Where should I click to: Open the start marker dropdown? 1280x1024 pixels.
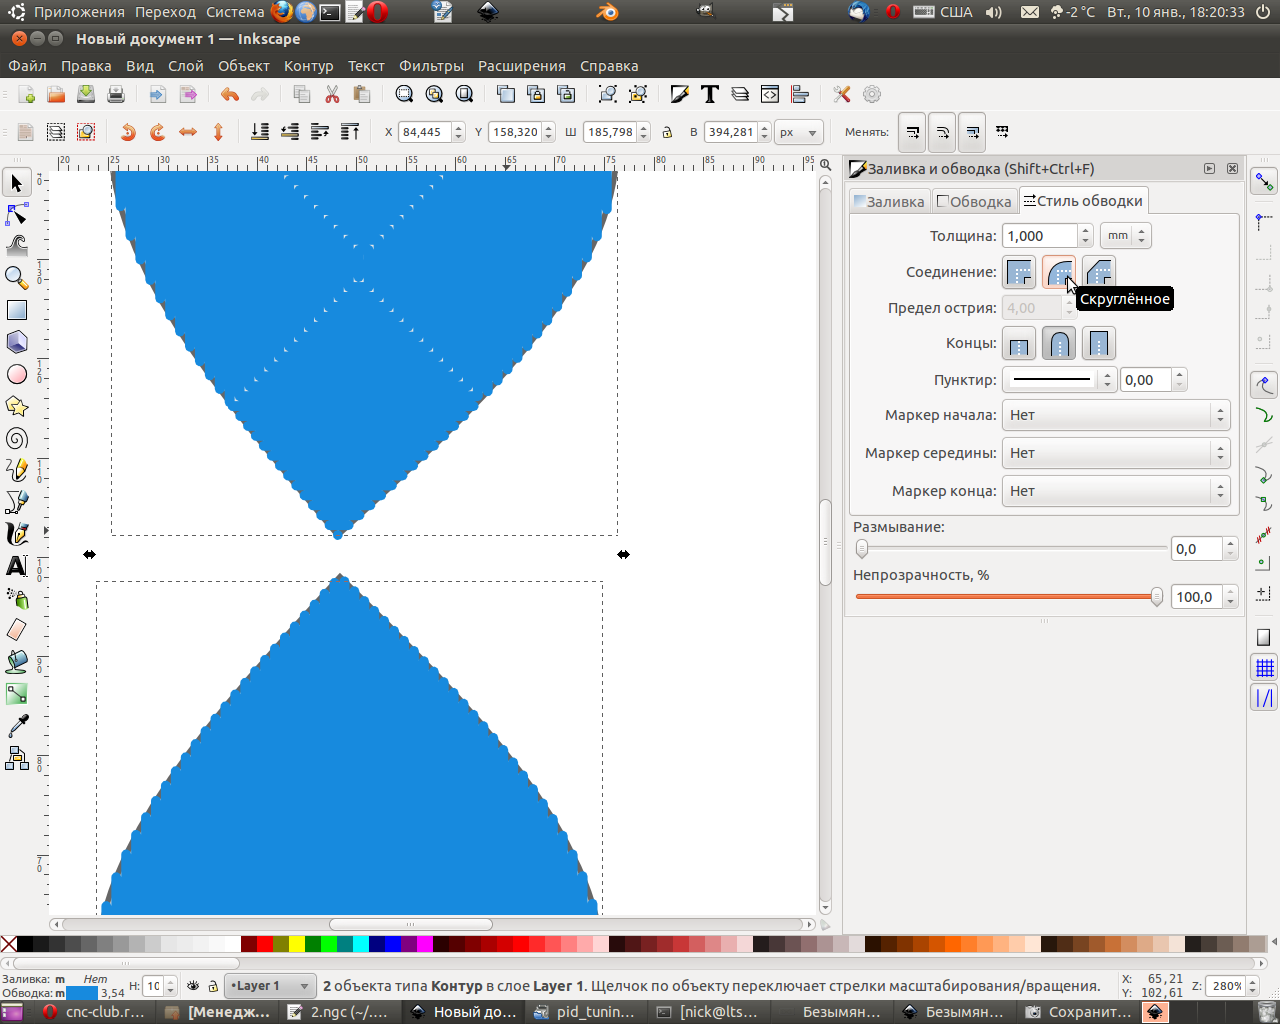1116,415
